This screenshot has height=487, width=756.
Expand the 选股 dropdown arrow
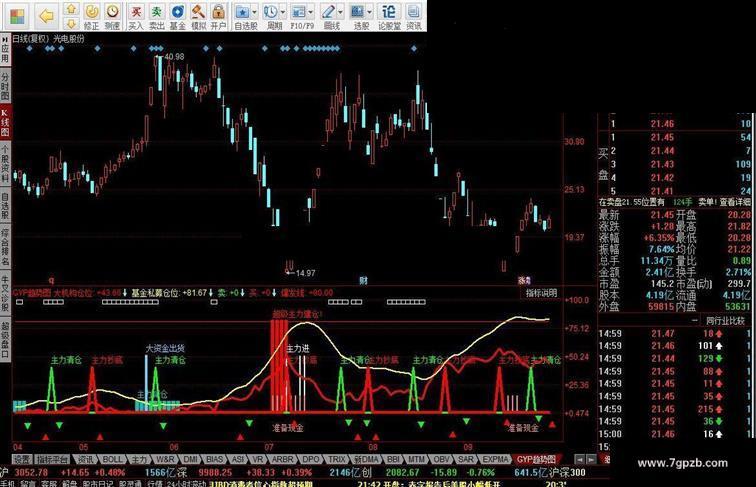369,12
